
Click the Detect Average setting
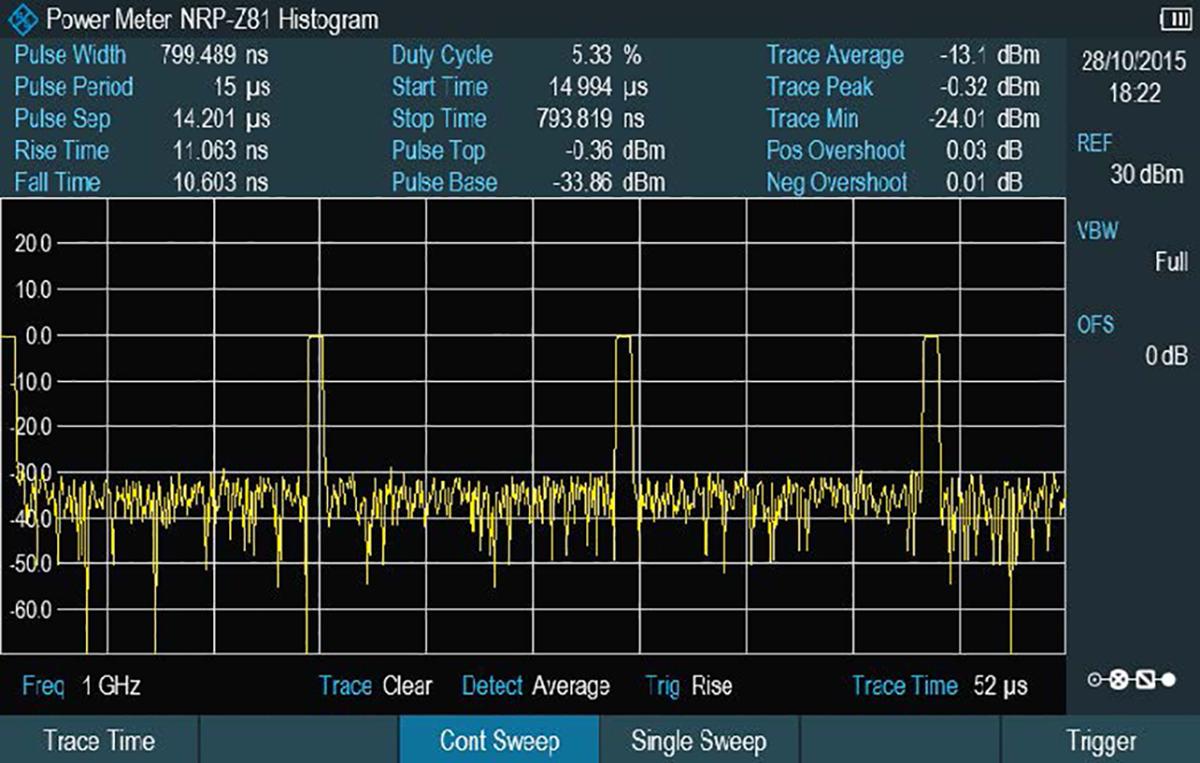coord(535,686)
